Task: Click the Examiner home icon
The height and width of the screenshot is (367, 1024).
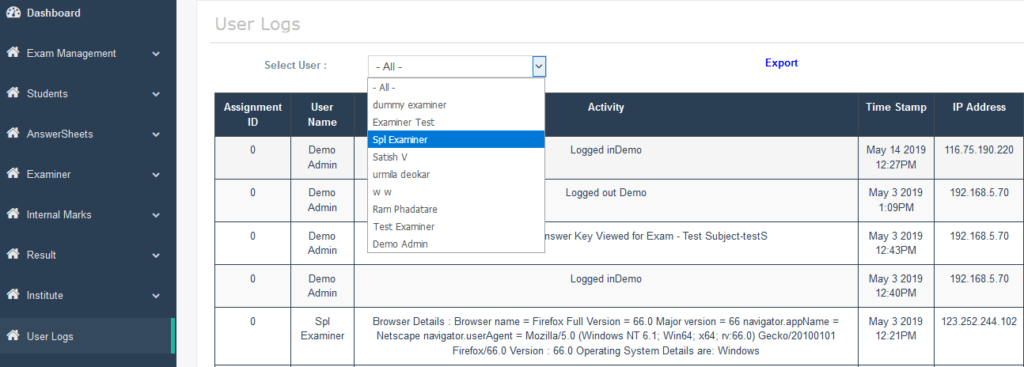Action: pos(12,174)
